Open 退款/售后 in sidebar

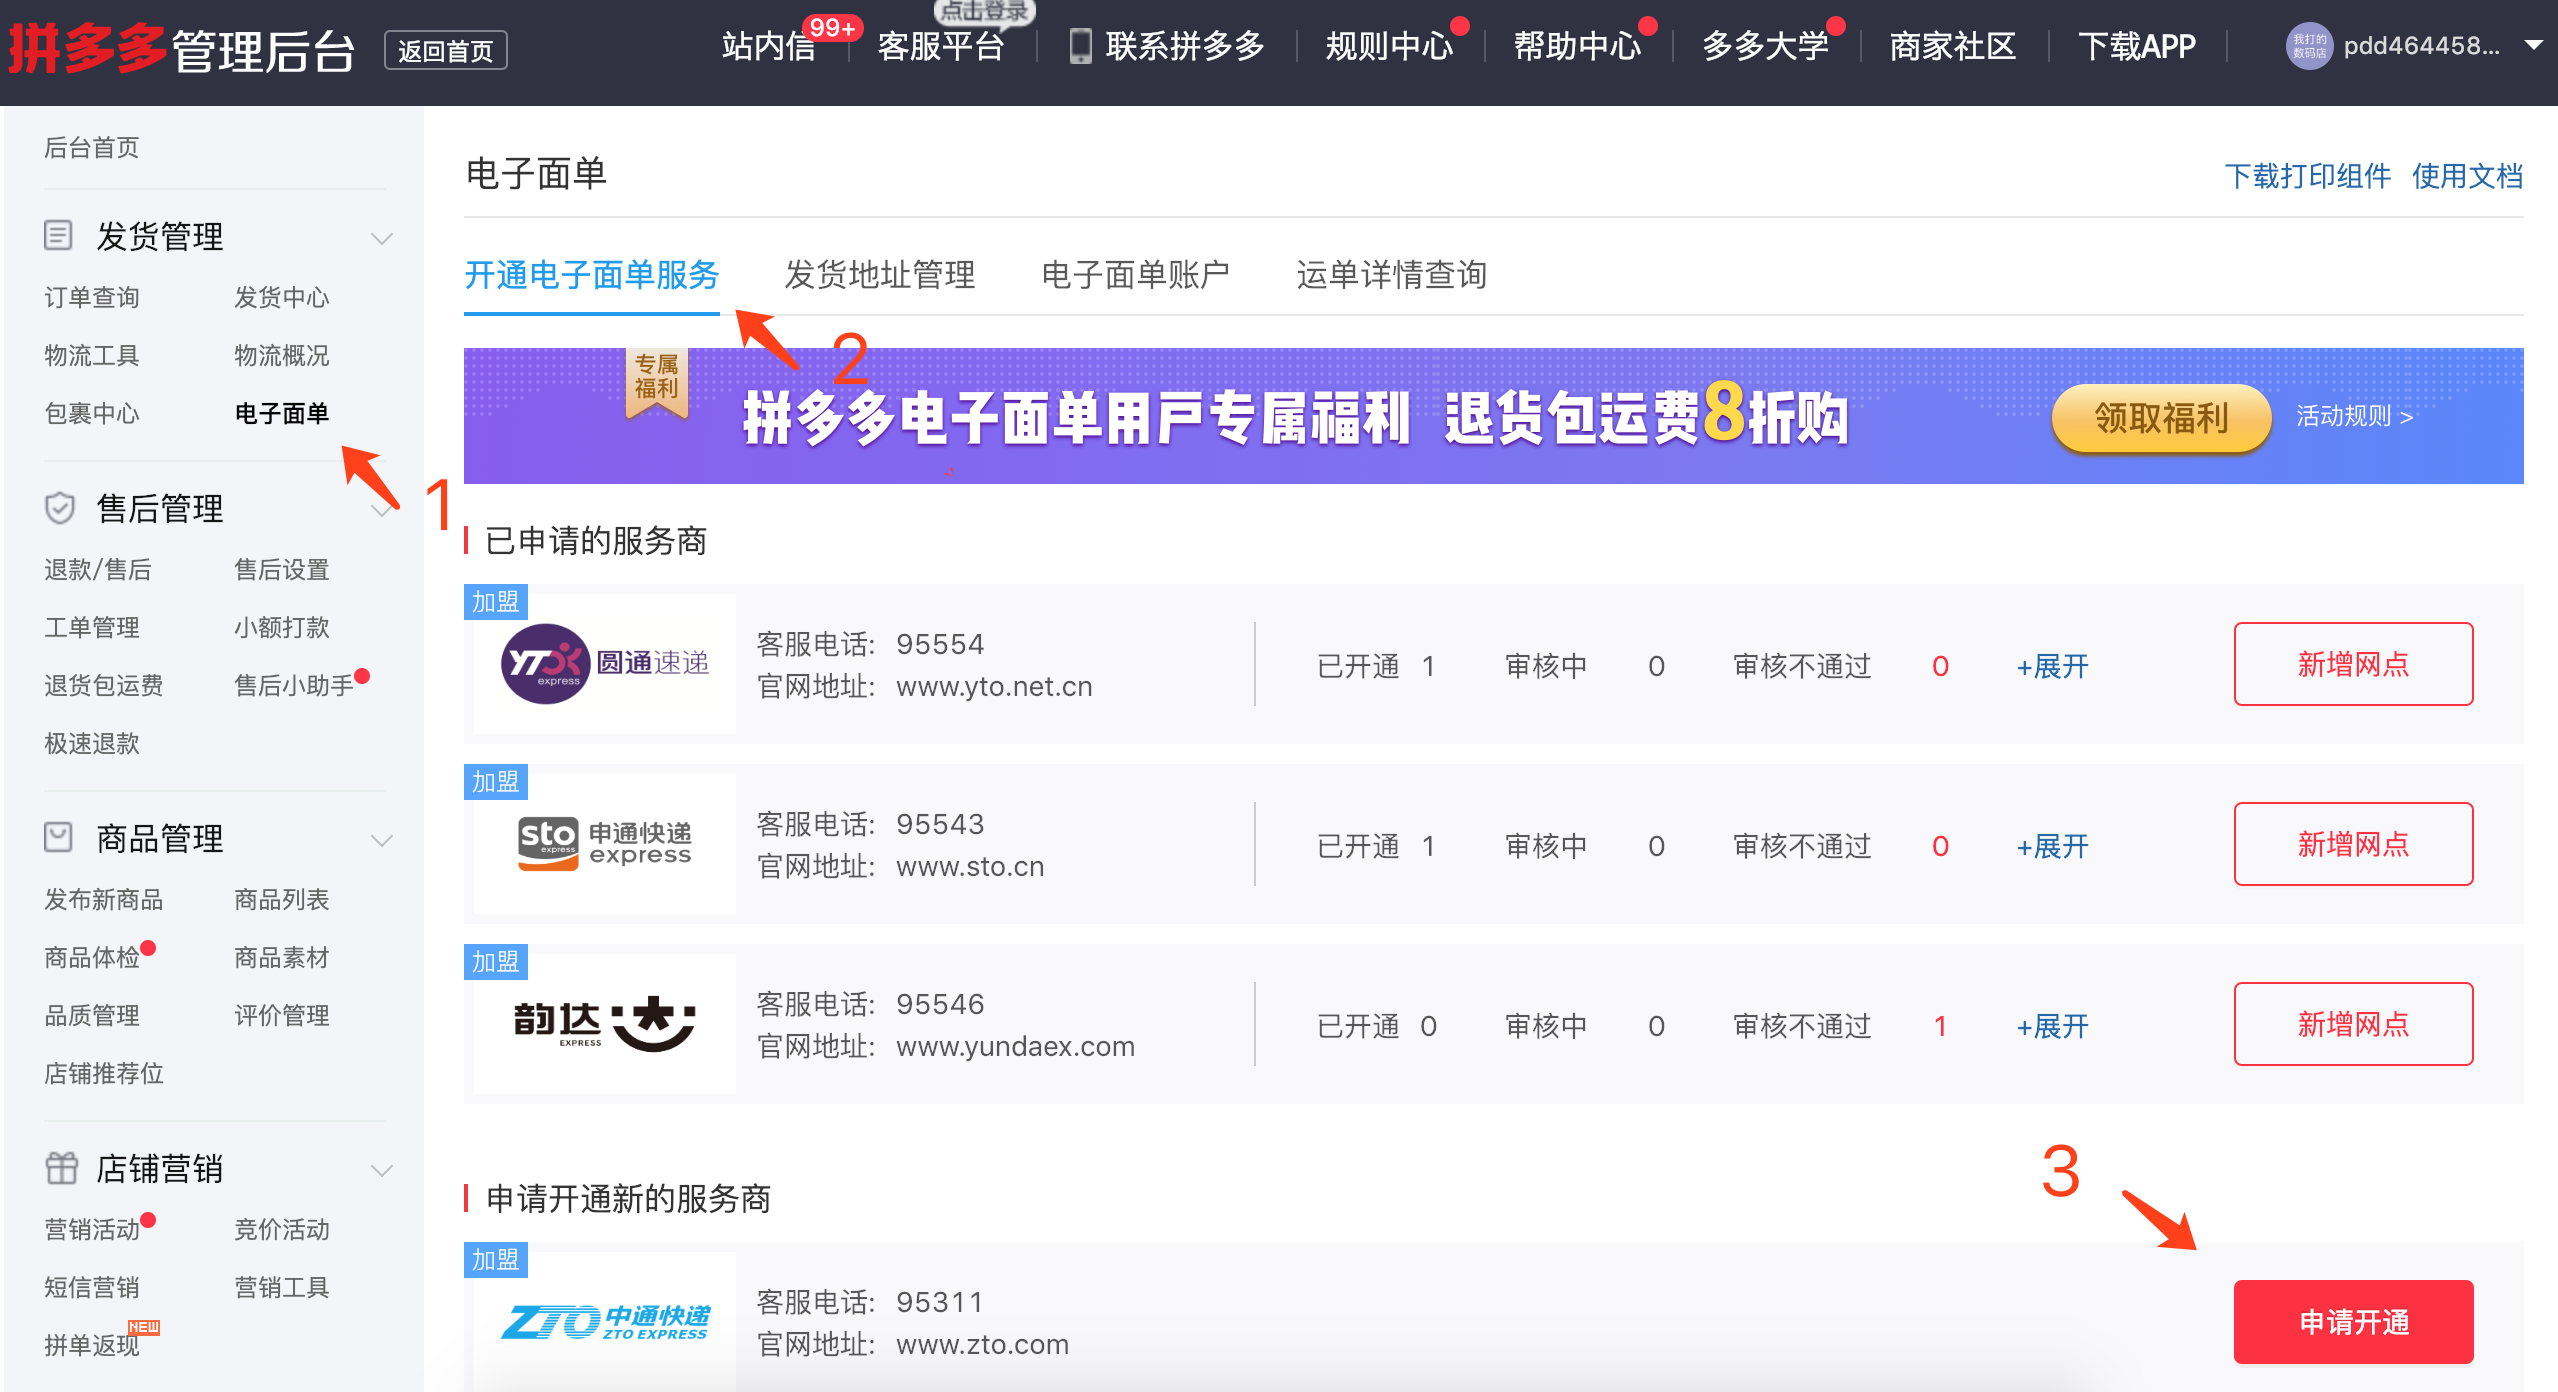pos(98,569)
